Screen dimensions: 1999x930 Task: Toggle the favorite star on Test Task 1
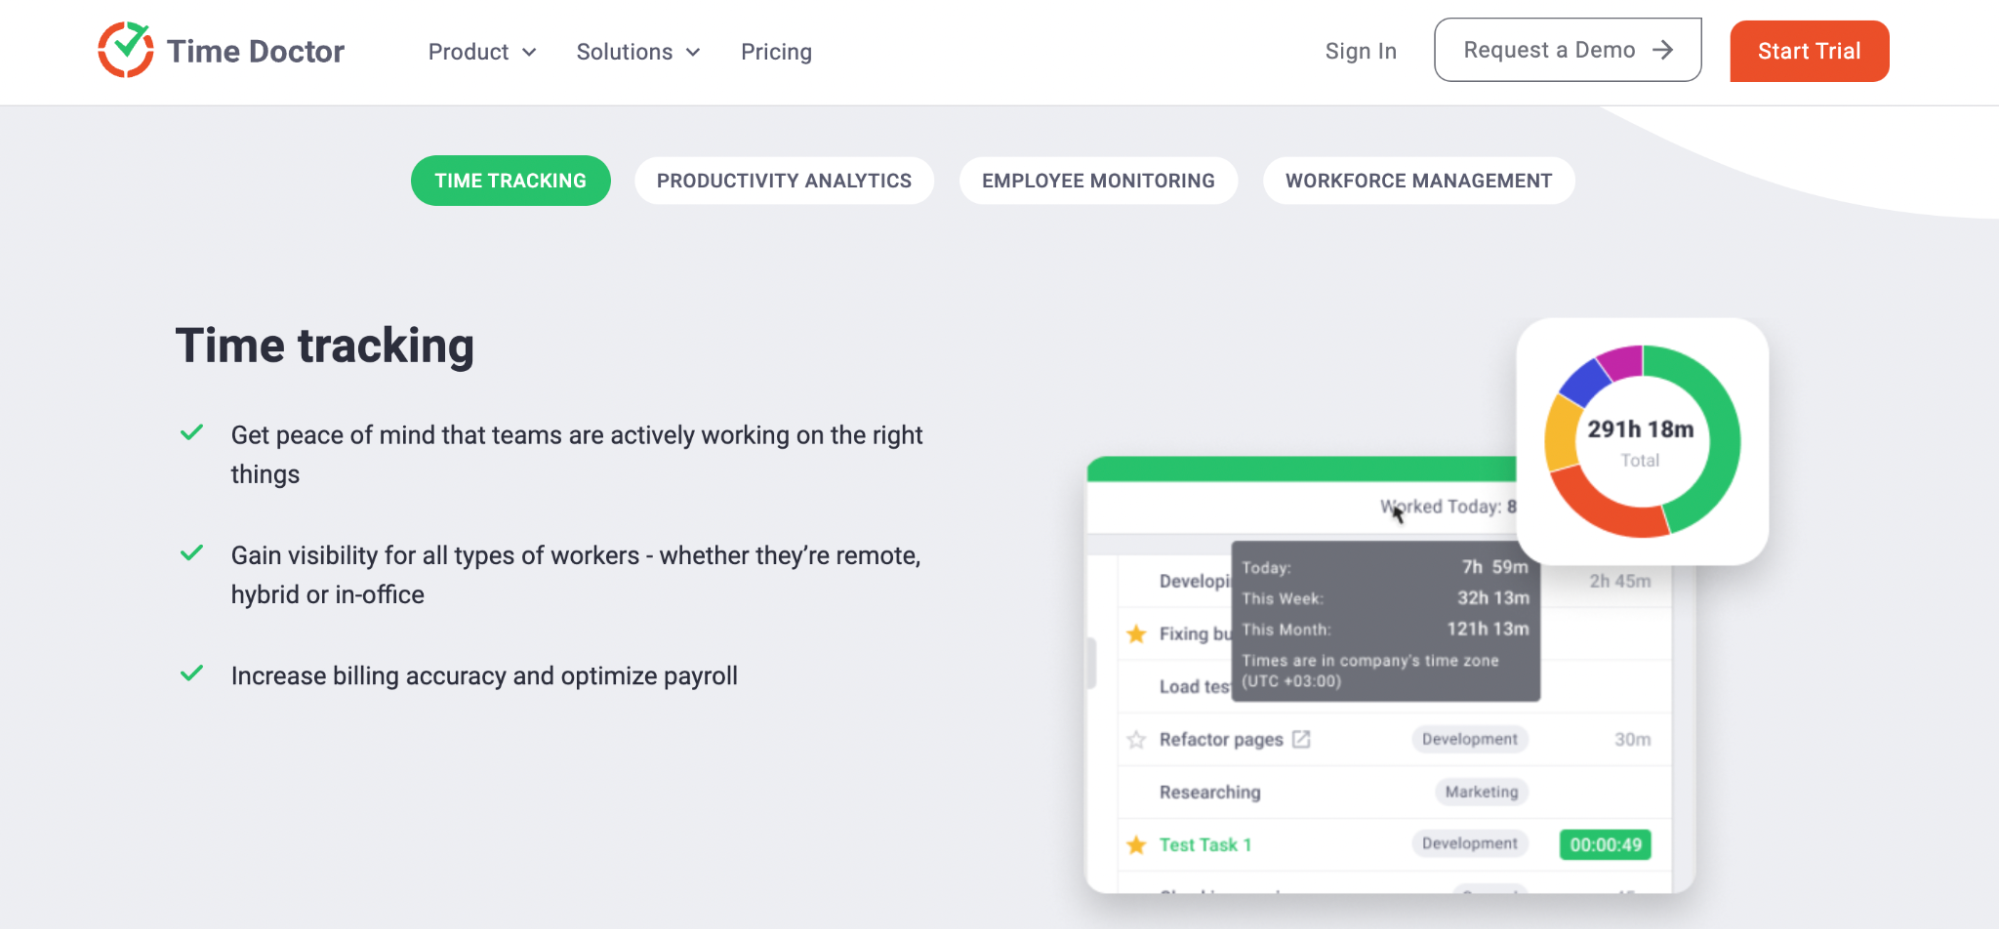[x=1136, y=844]
